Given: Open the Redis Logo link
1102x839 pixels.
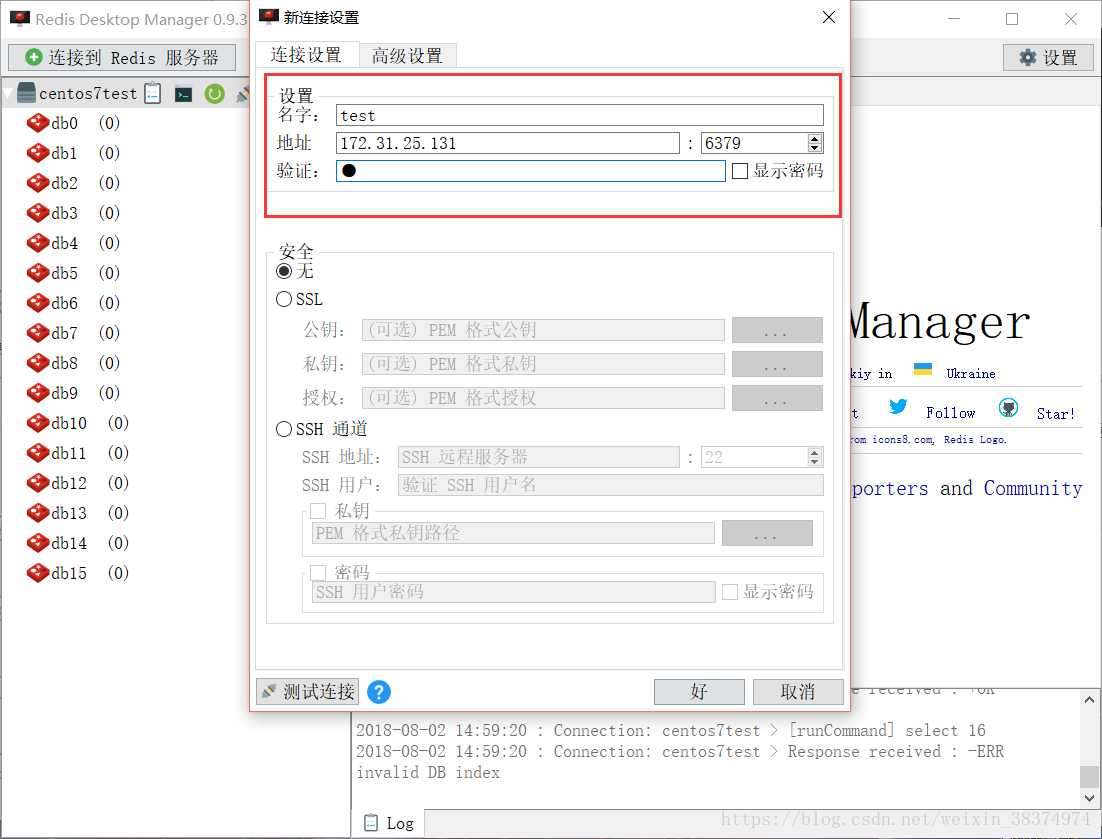Looking at the screenshot, I should (975, 439).
